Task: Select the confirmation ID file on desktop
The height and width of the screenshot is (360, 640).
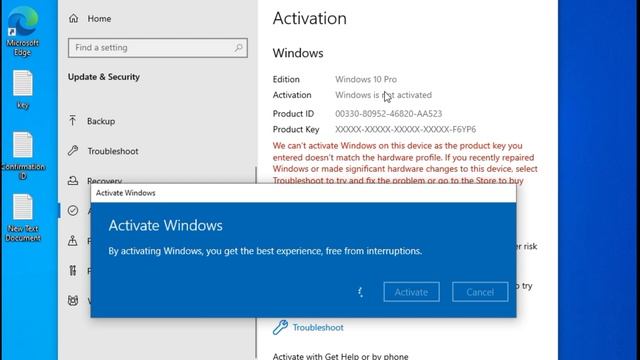Action: tap(22, 156)
